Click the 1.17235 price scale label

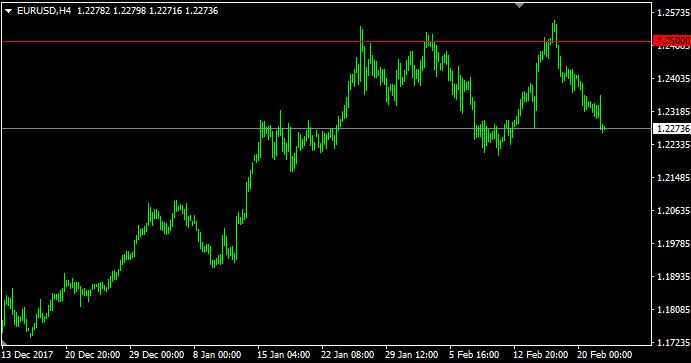coord(673,342)
